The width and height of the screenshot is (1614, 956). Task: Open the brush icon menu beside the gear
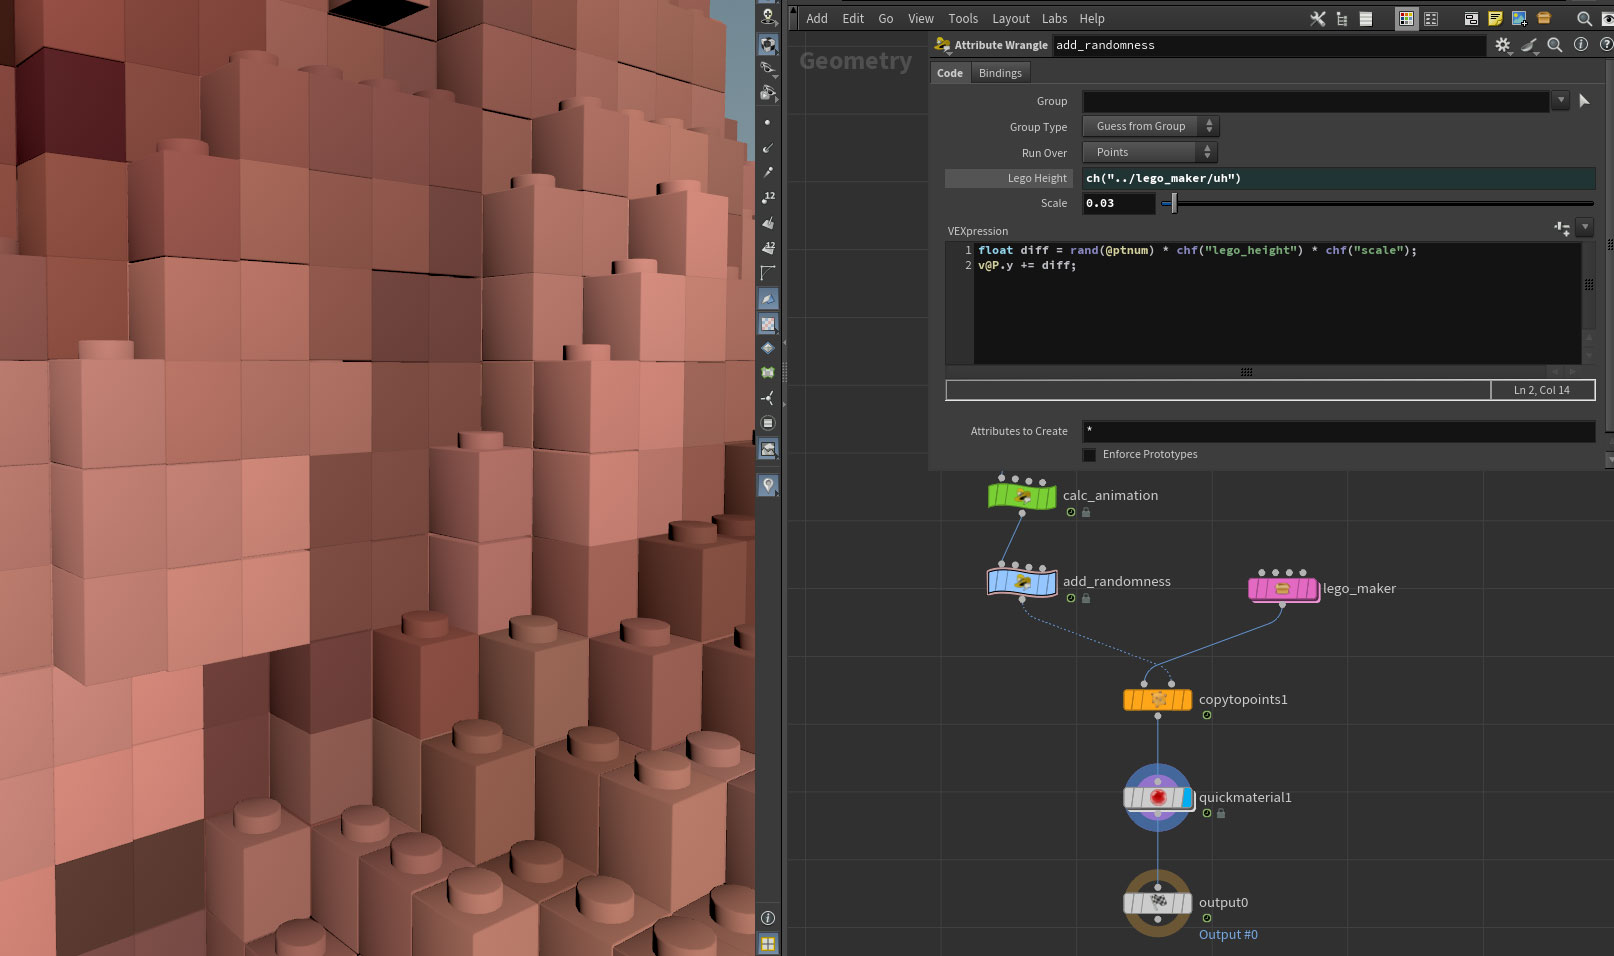(1529, 45)
